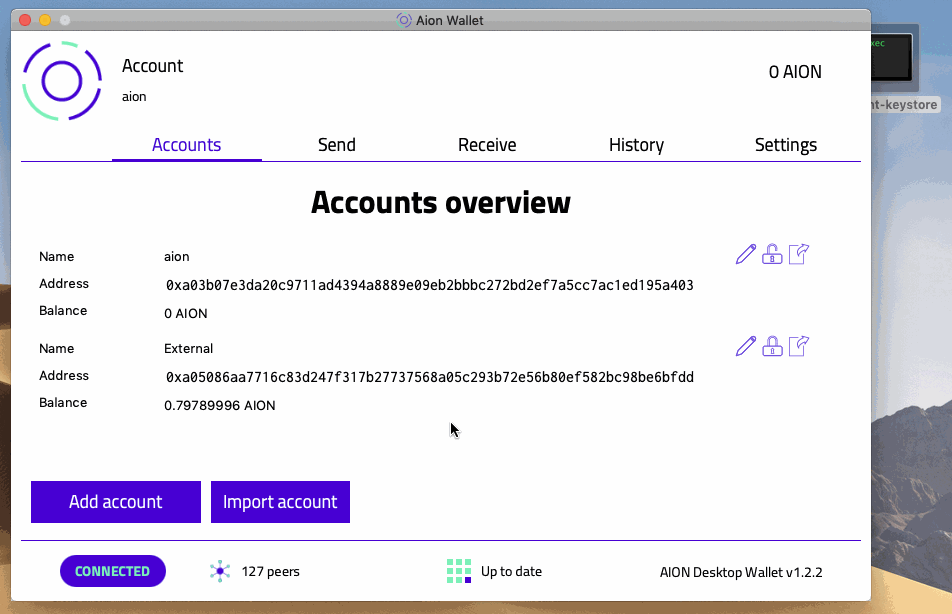Click the aion account 0 AION balance
The image size is (952, 614).
185,313
